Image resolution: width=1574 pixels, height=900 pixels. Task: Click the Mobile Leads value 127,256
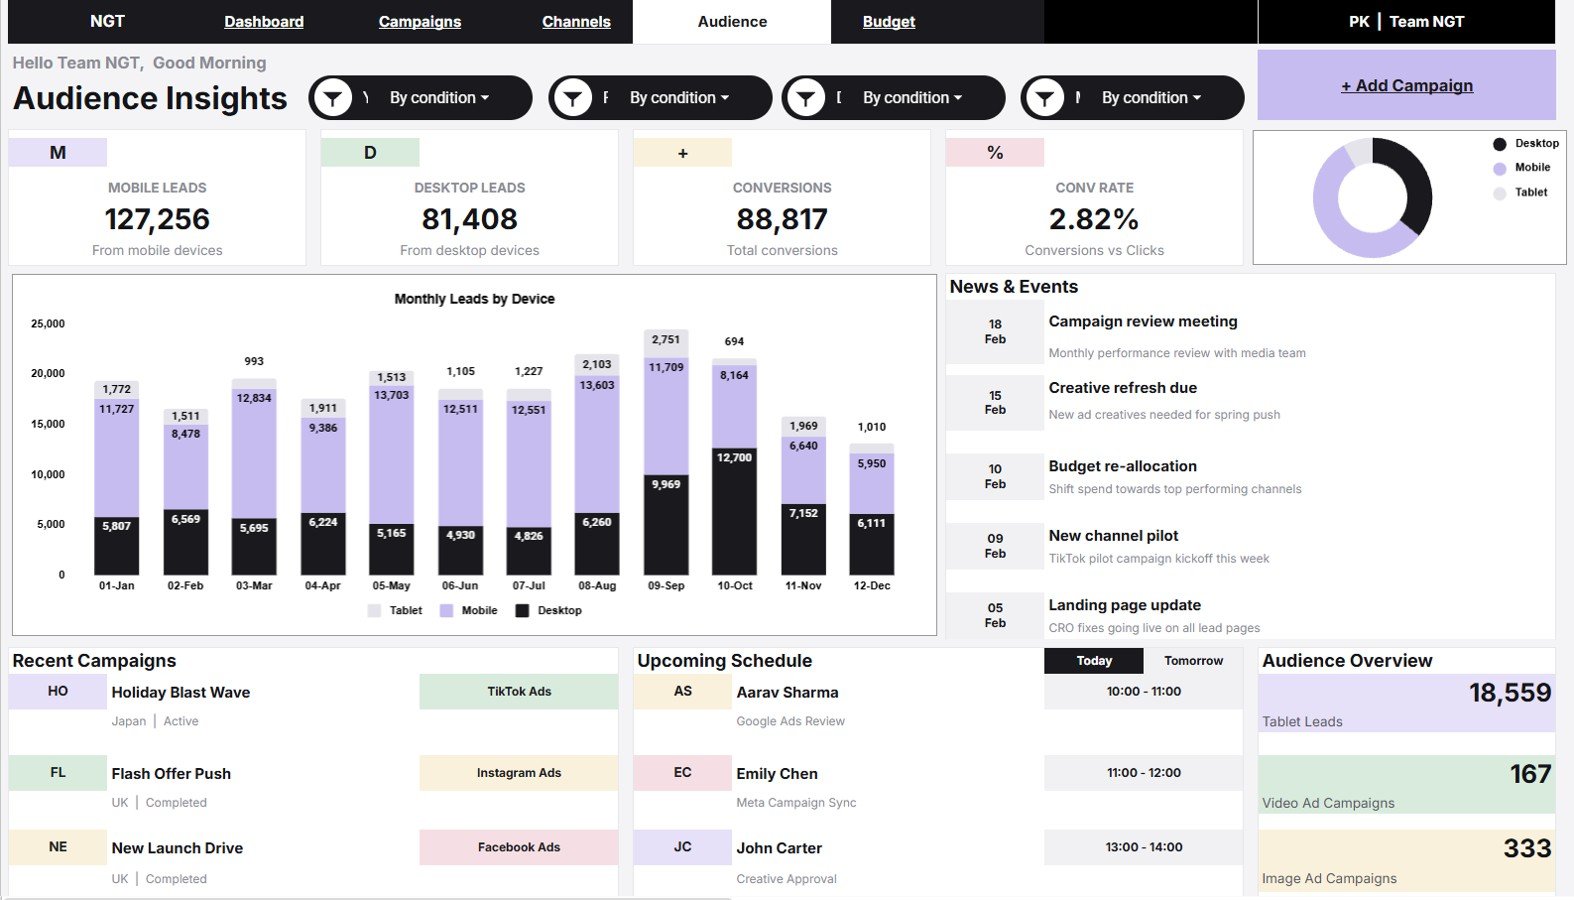[x=157, y=219]
